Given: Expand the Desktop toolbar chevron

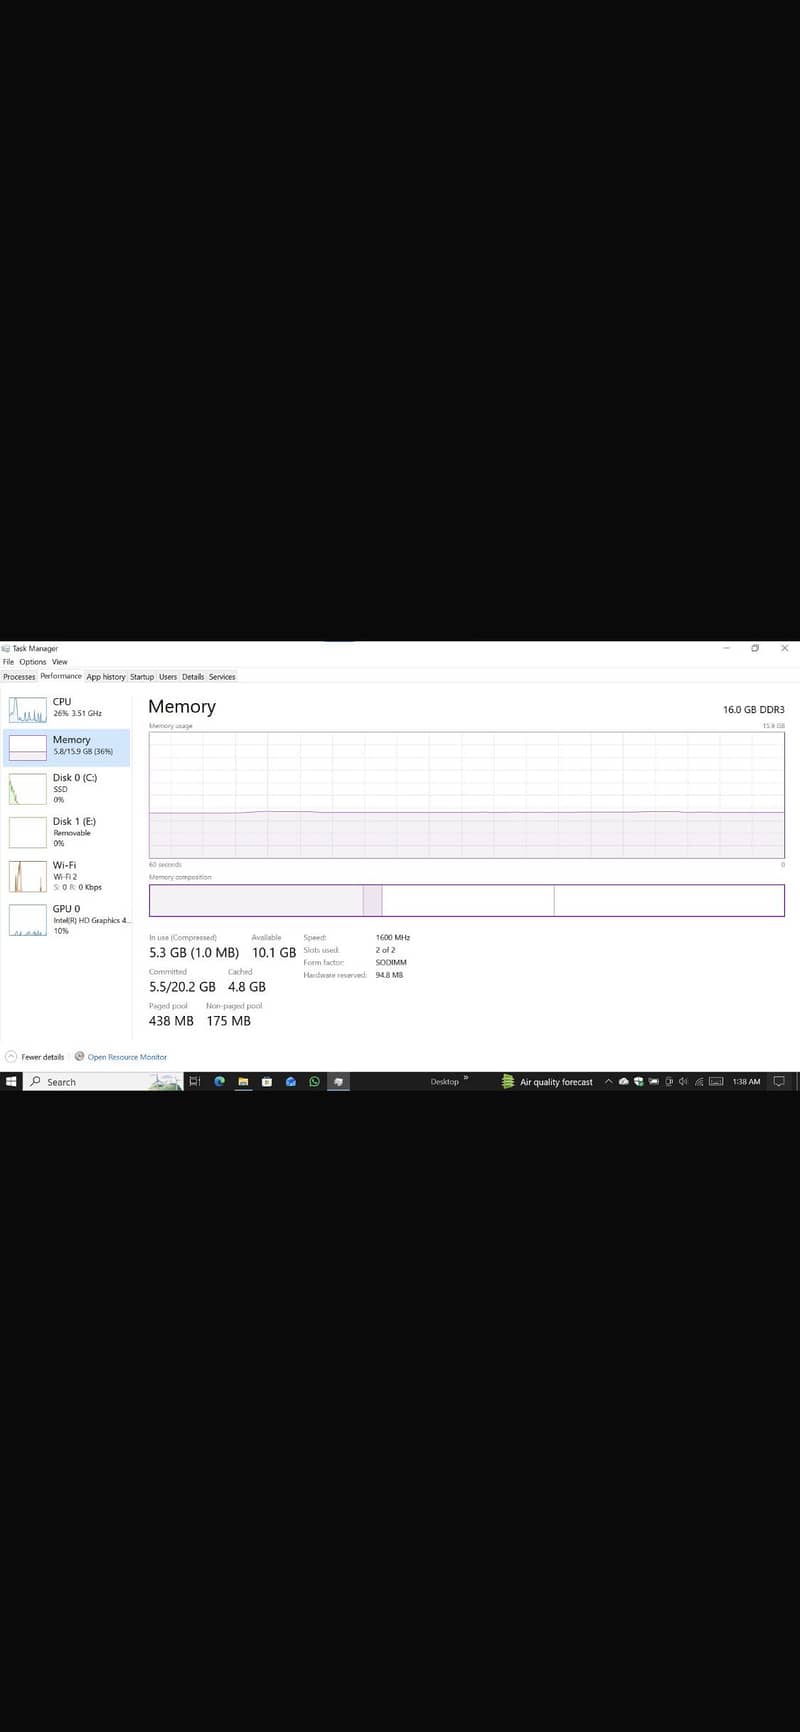Looking at the screenshot, I should coord(465,1078).
